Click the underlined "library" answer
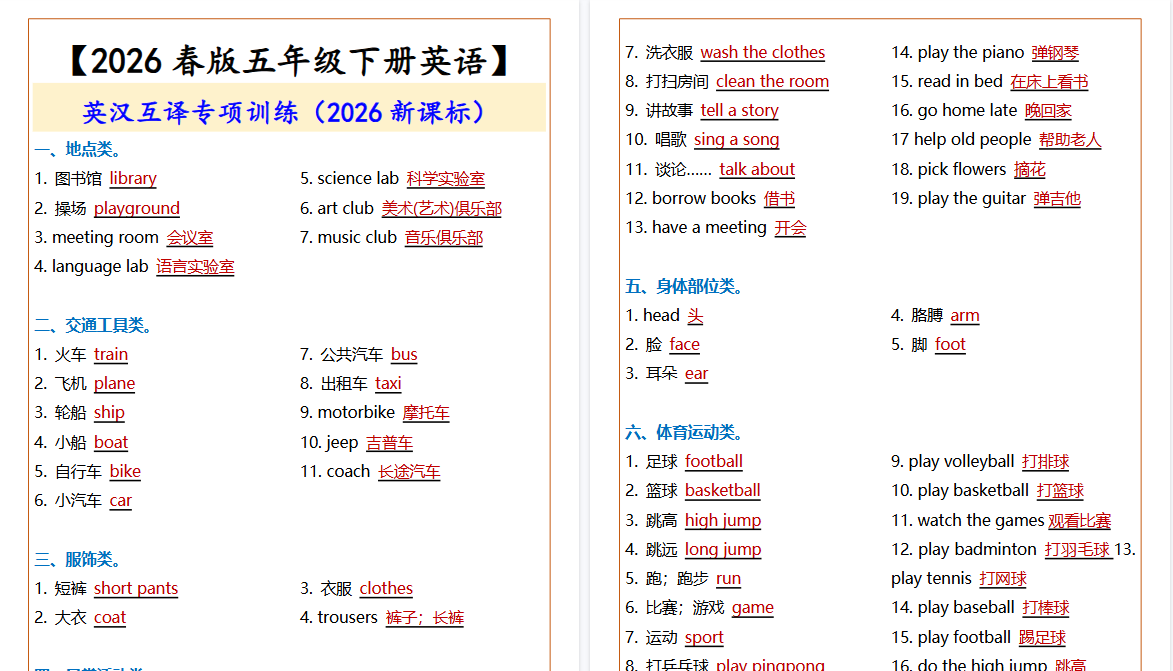1173x671 pixels. click(x=133, y=178)
